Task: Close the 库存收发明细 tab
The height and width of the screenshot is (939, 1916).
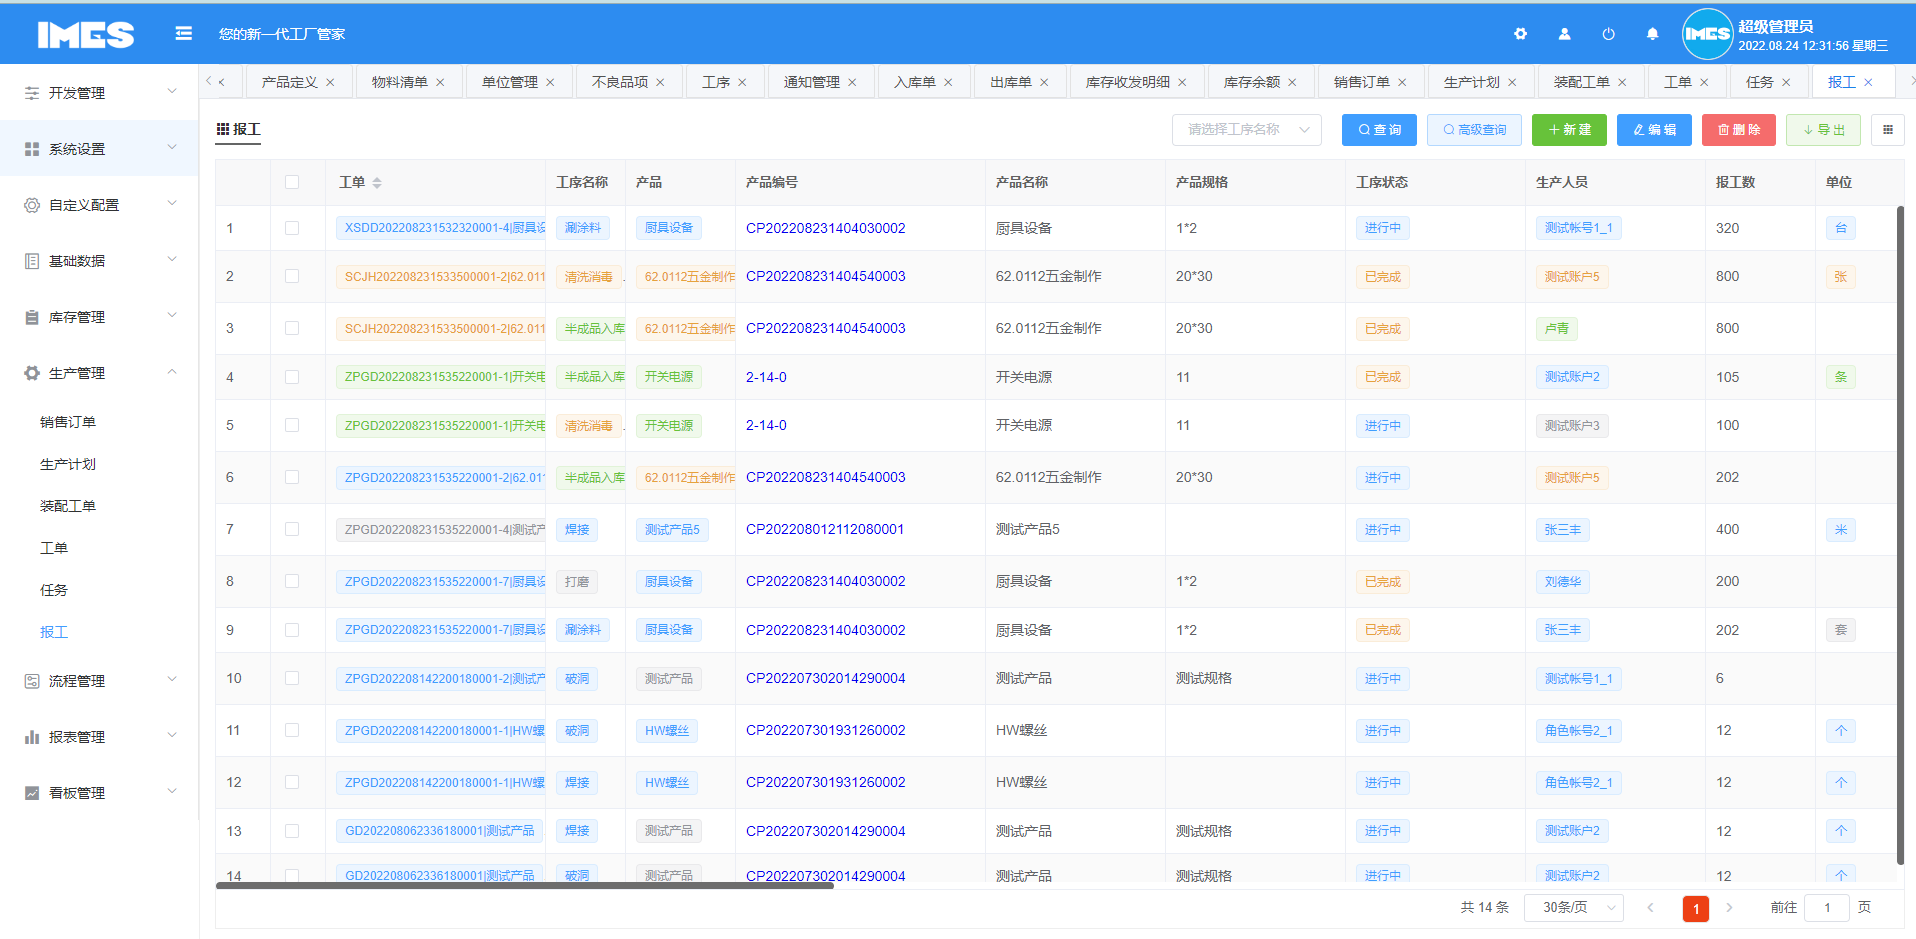Action: [1182, 82]
